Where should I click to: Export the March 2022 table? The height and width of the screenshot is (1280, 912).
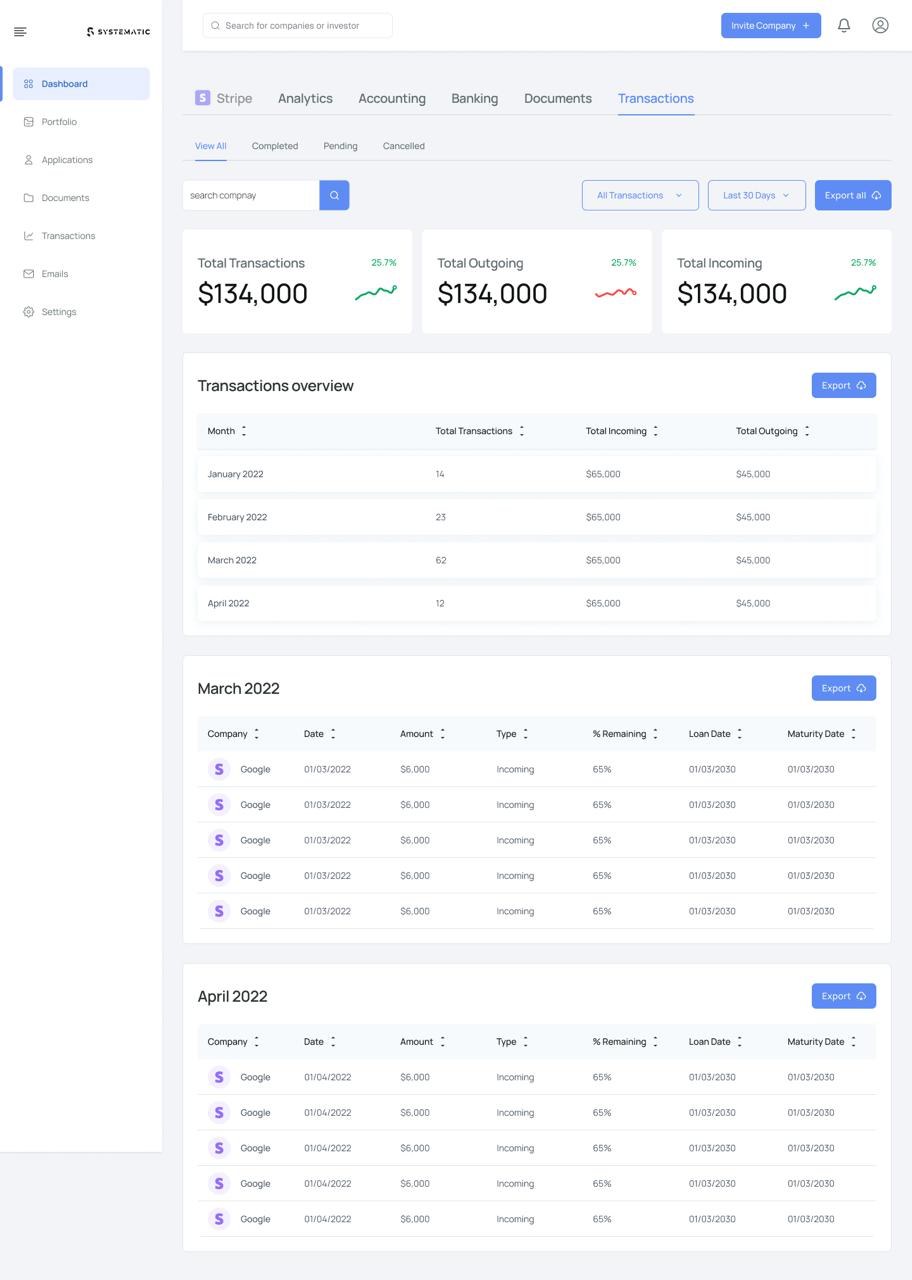(844, 688)
